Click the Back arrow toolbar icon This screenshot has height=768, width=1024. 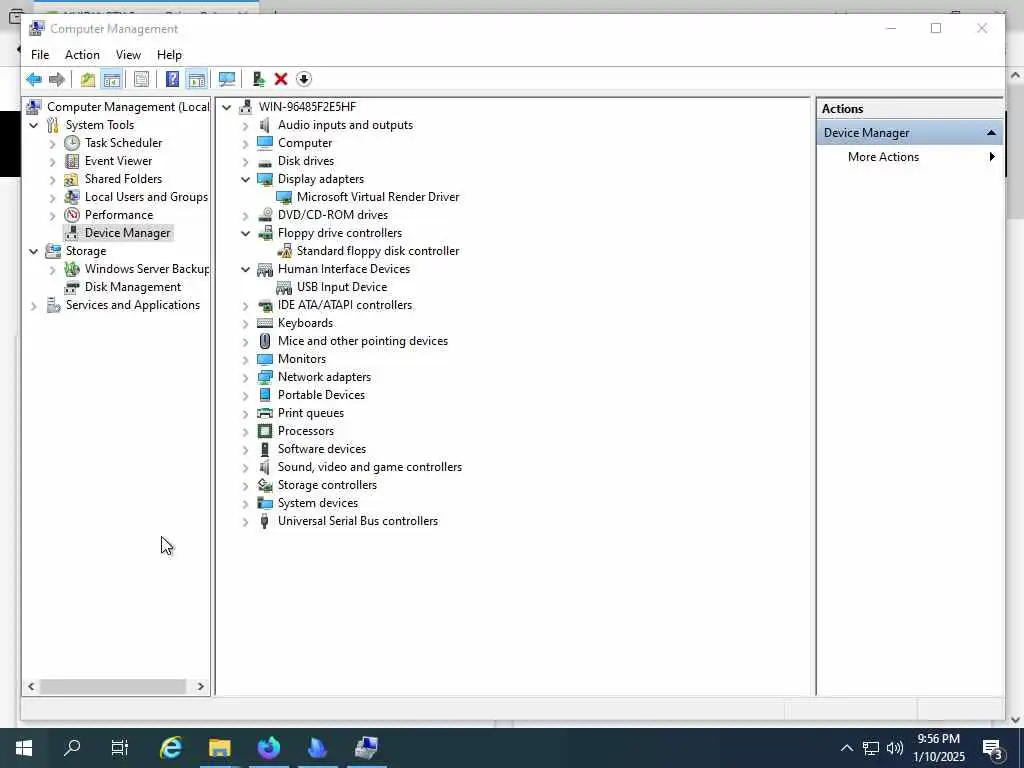(x=33, y=80)
